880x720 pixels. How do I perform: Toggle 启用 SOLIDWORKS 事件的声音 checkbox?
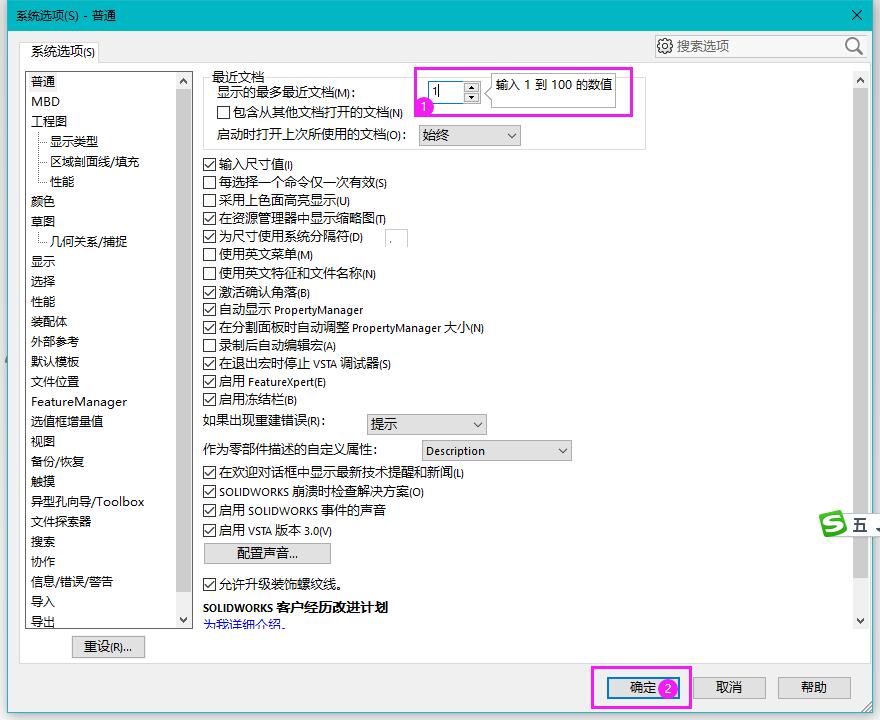[209, 511]
